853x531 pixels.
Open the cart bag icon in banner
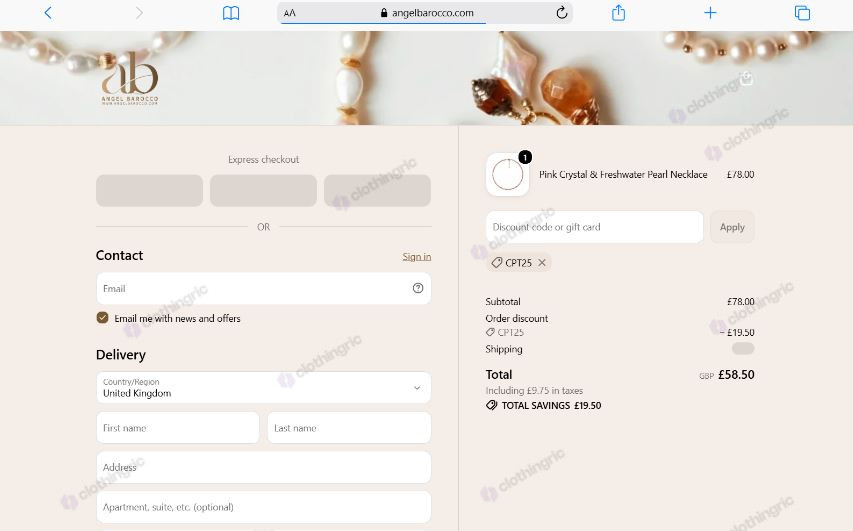coord(747,78)
